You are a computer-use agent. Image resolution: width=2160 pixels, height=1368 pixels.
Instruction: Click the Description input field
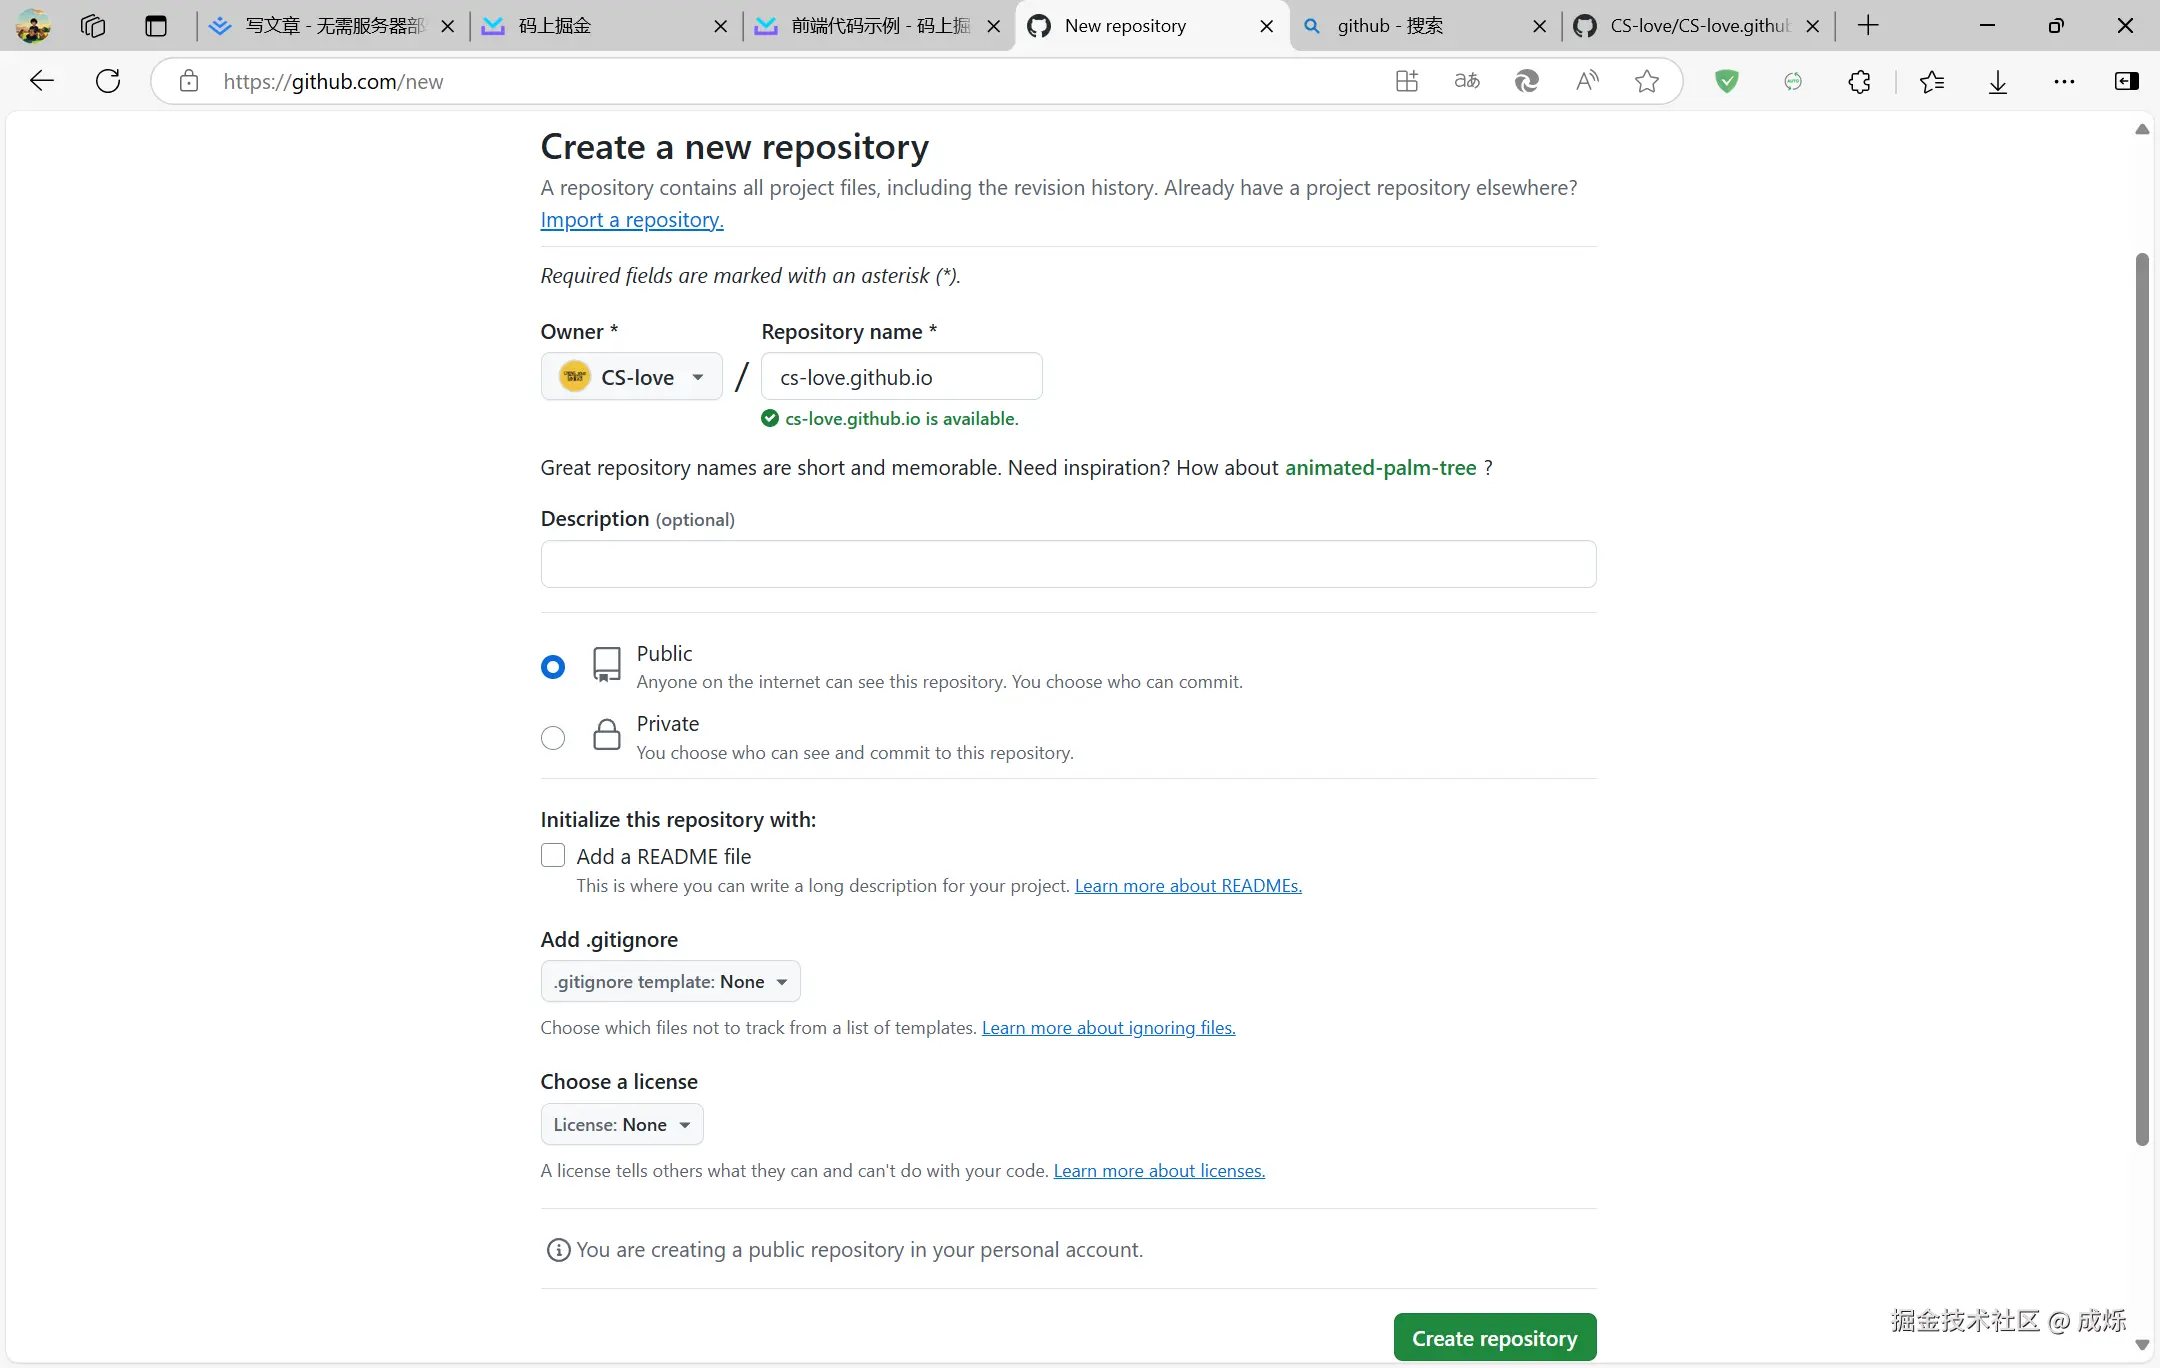1066,563
